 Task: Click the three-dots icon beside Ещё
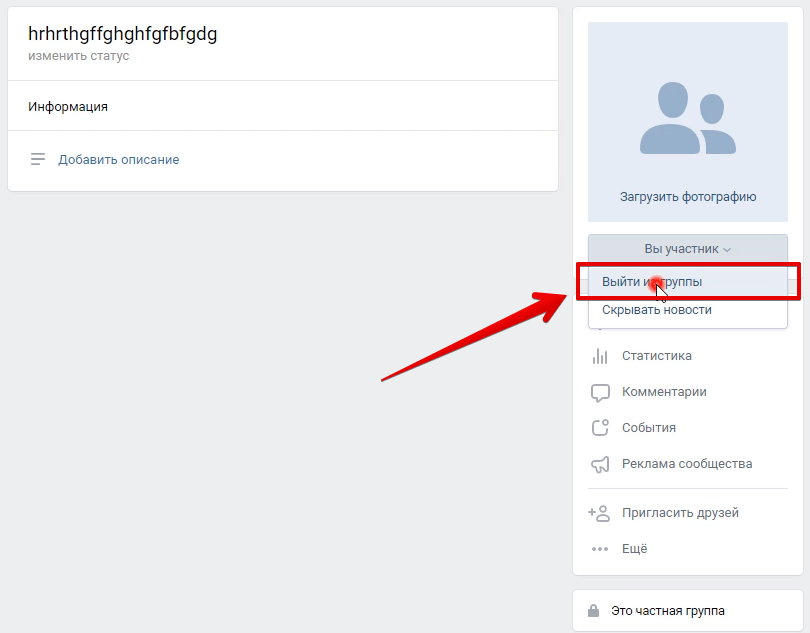click(x=600, y=549)
